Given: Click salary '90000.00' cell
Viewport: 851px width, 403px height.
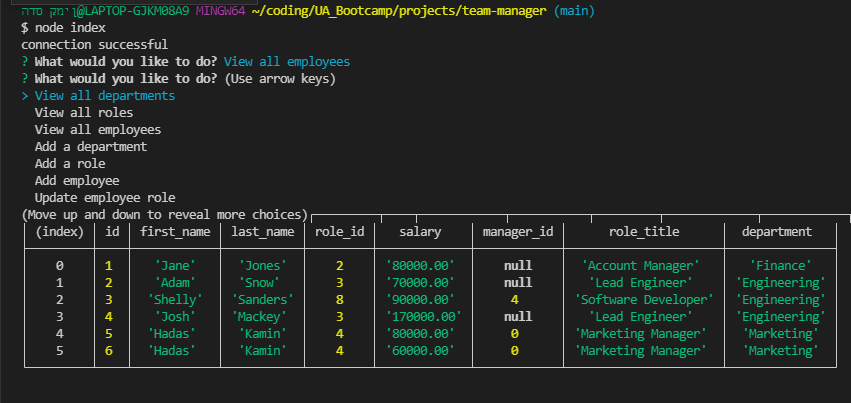Looking at the screenshot, I should (420, 299).
